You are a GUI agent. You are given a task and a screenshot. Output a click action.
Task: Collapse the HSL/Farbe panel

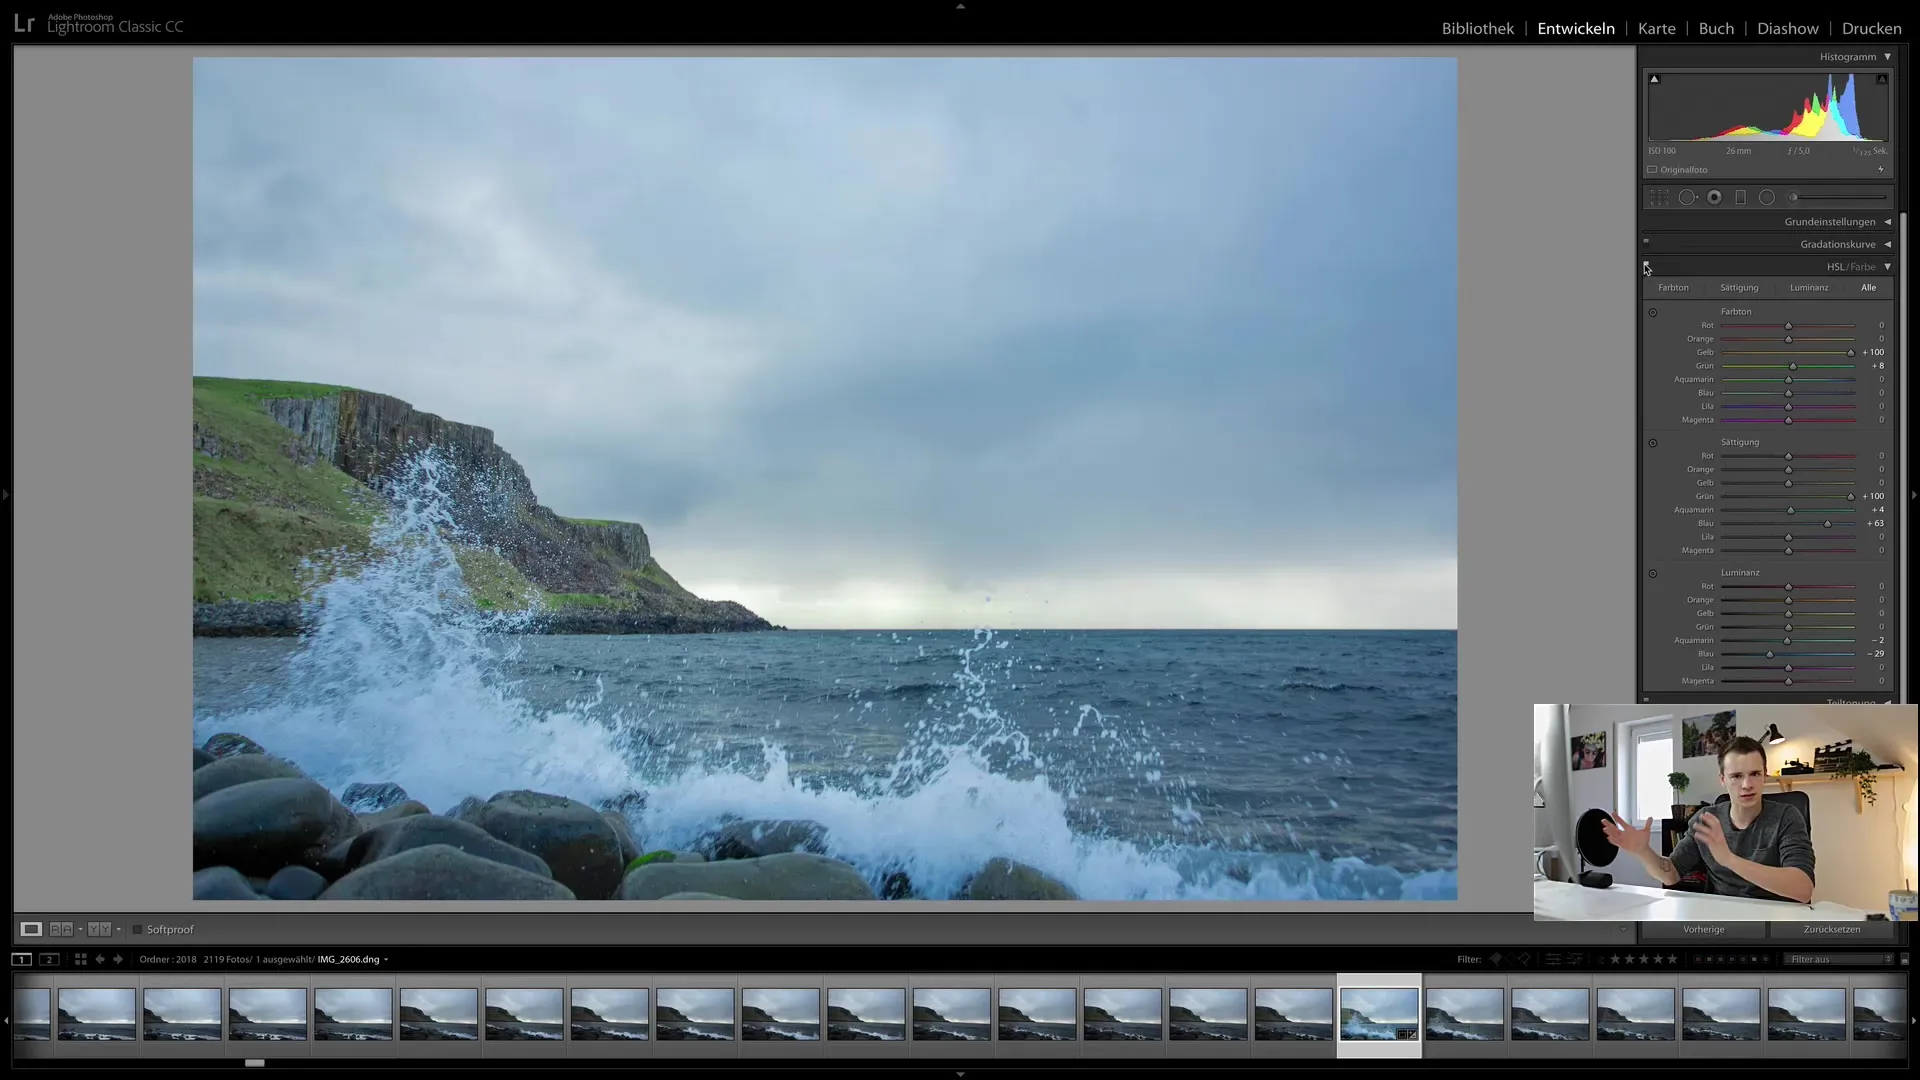[x=1888, y=267]
